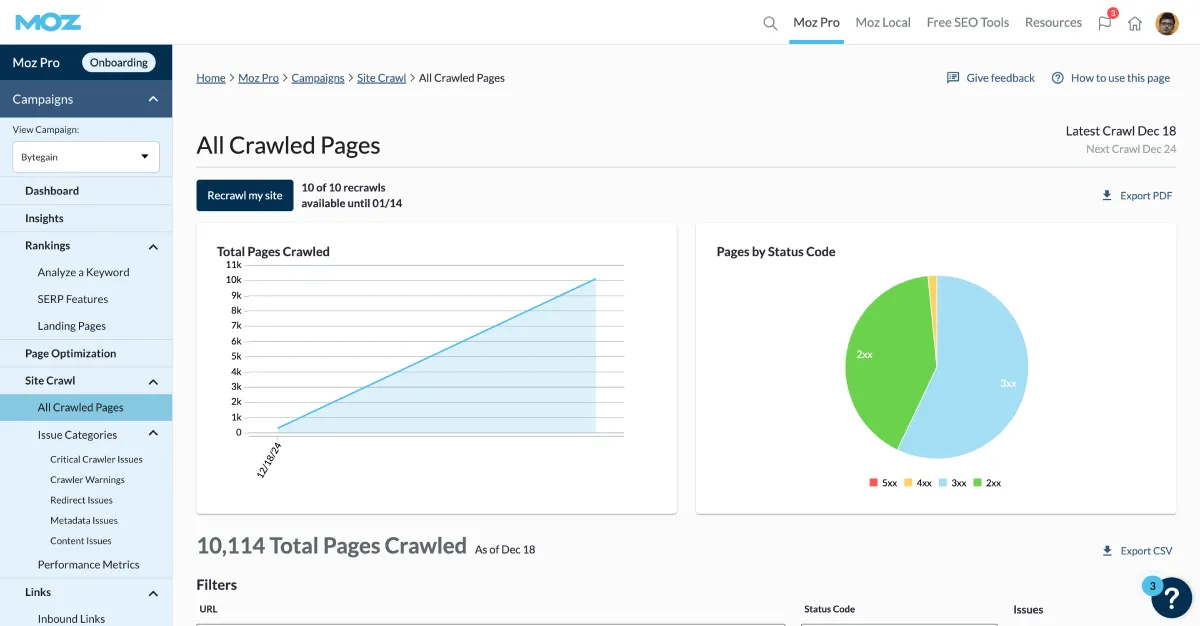Click the Export CSV download icon

click(1107, 550)
